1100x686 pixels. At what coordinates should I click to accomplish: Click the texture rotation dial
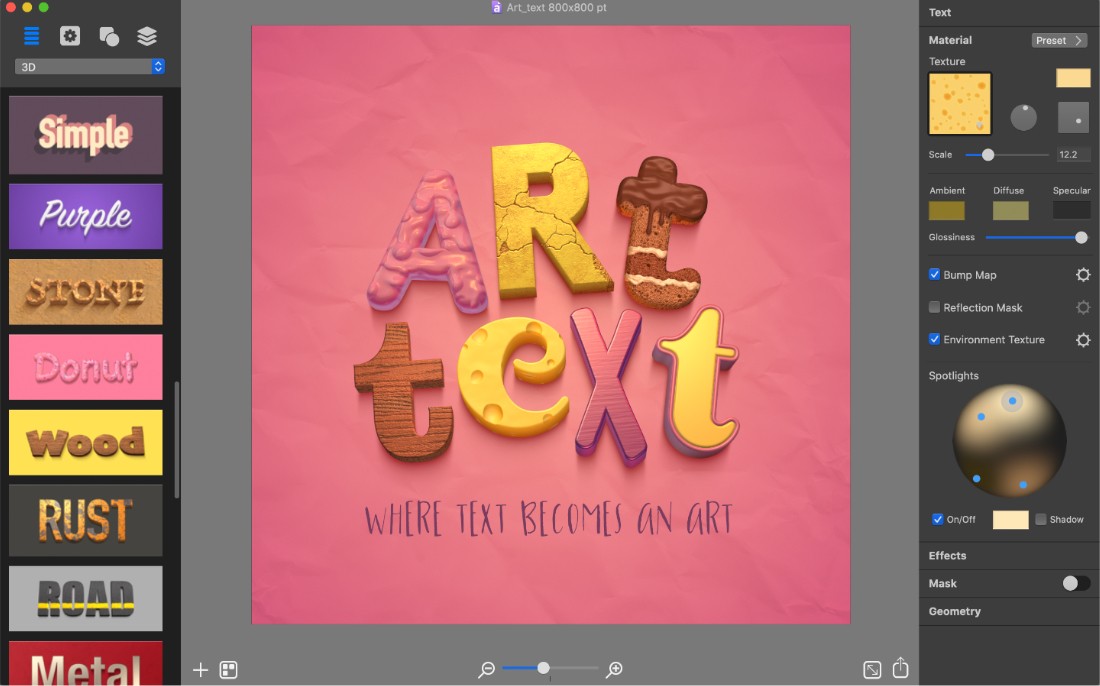[1024, 117]
